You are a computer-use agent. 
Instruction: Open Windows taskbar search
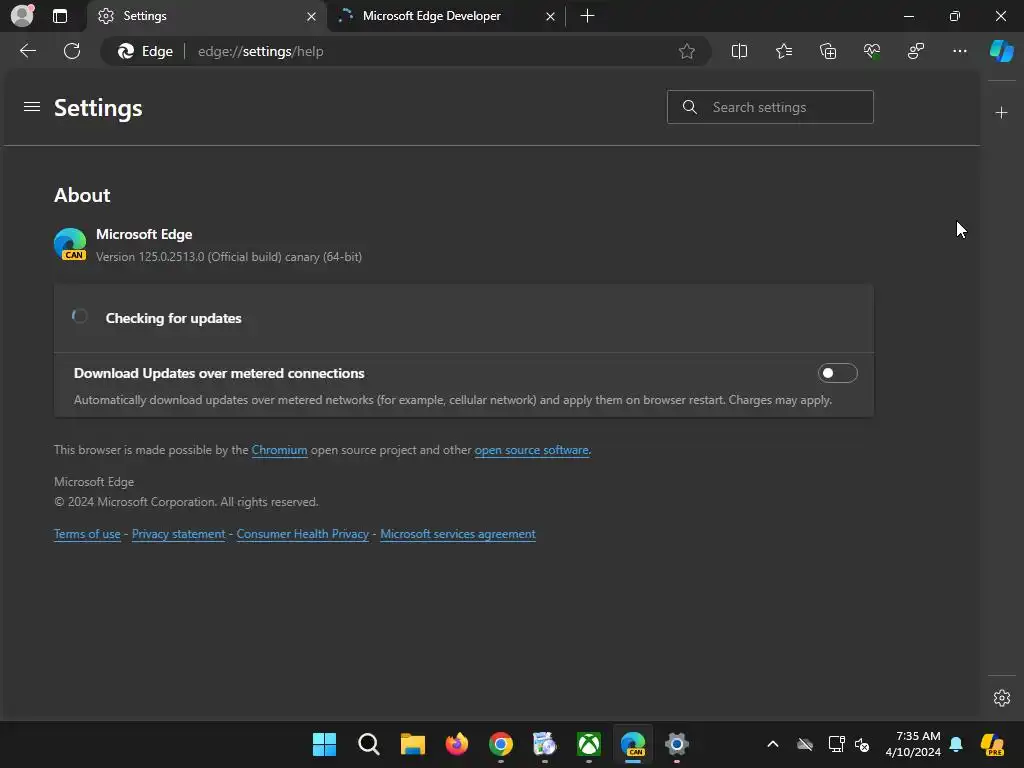[368, 744]
